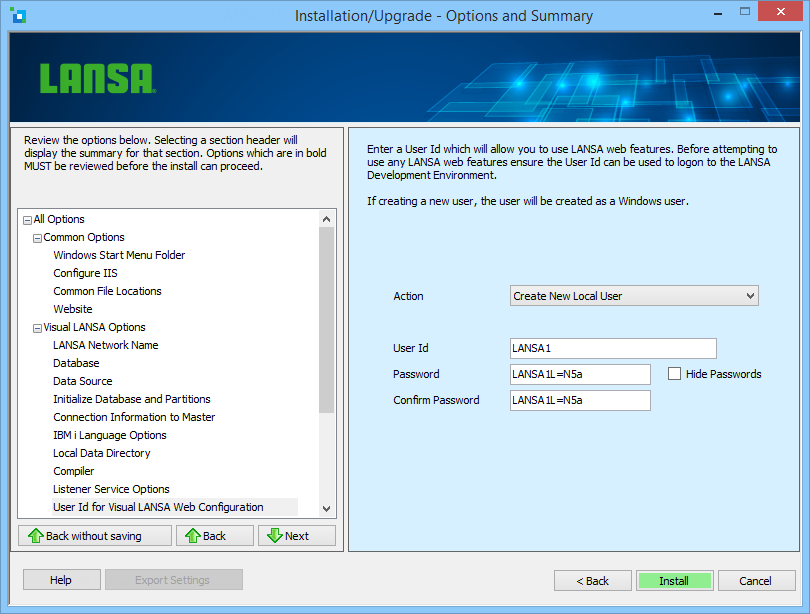Close the Installation/Upgrade window
The width and height of the screenshot is (810, 614).
(x=781, y=12)
